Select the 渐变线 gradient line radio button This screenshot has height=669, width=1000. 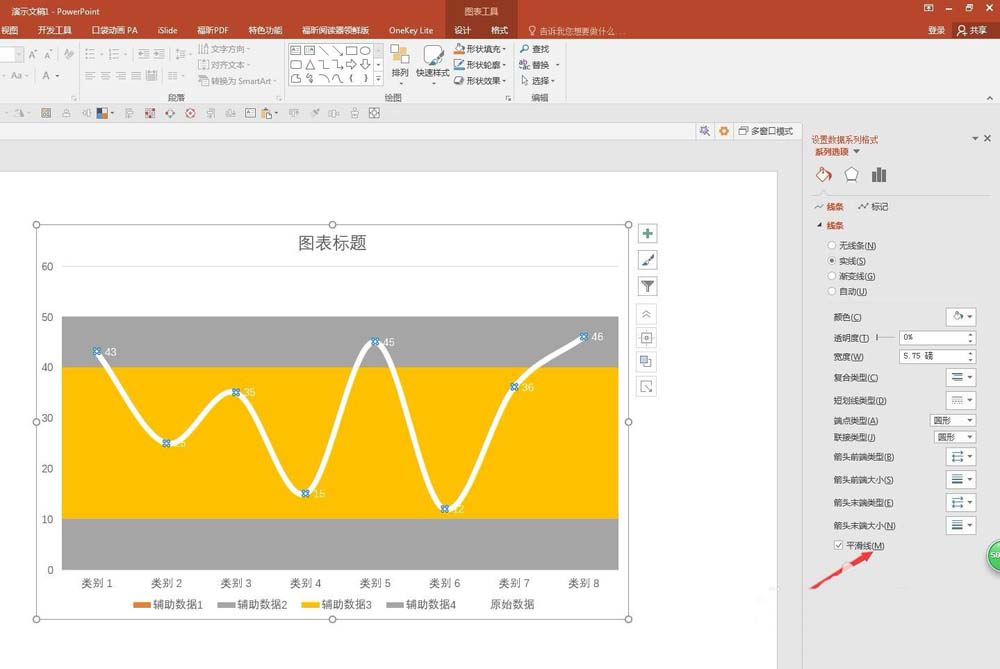[x=832, y=276]
